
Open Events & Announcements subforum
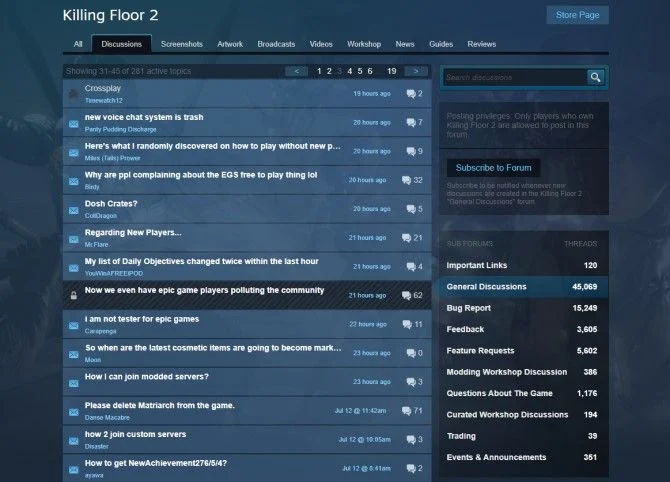coord(523,458)
